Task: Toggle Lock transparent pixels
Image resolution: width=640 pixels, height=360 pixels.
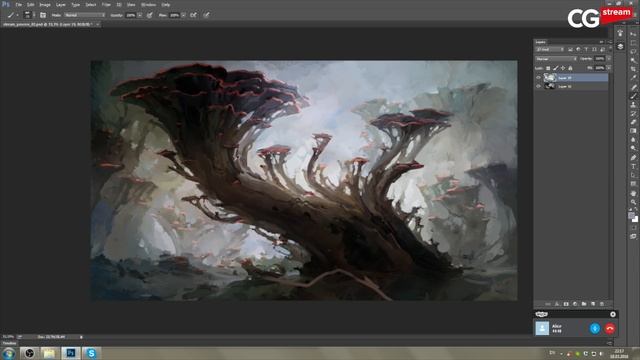Action: (x=548, y=68)
